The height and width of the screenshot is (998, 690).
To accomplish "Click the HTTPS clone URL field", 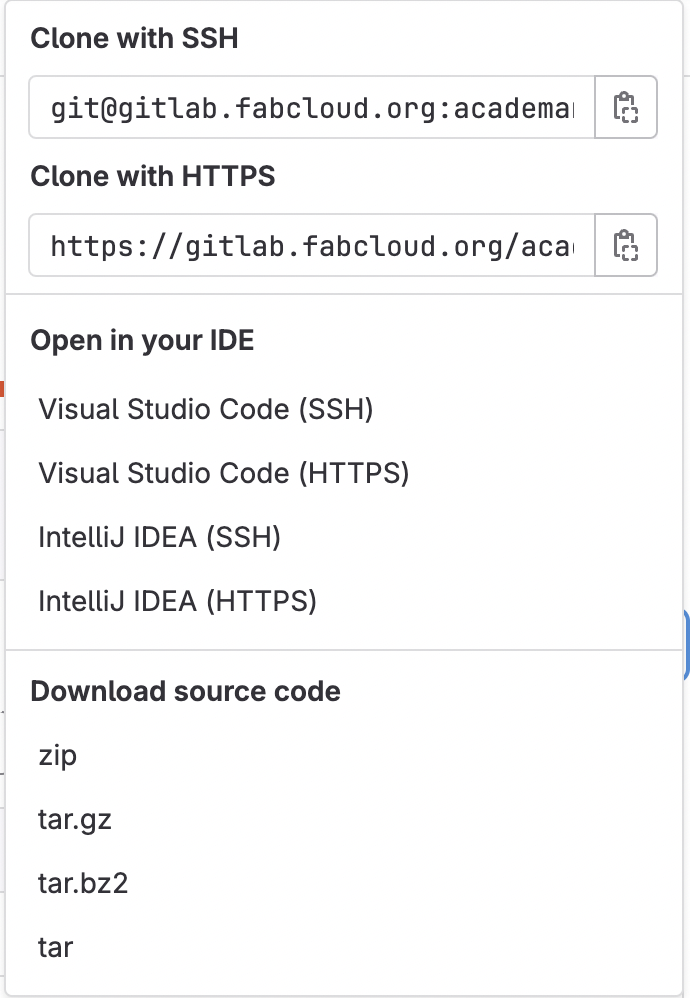I will [x=312, y=244].
